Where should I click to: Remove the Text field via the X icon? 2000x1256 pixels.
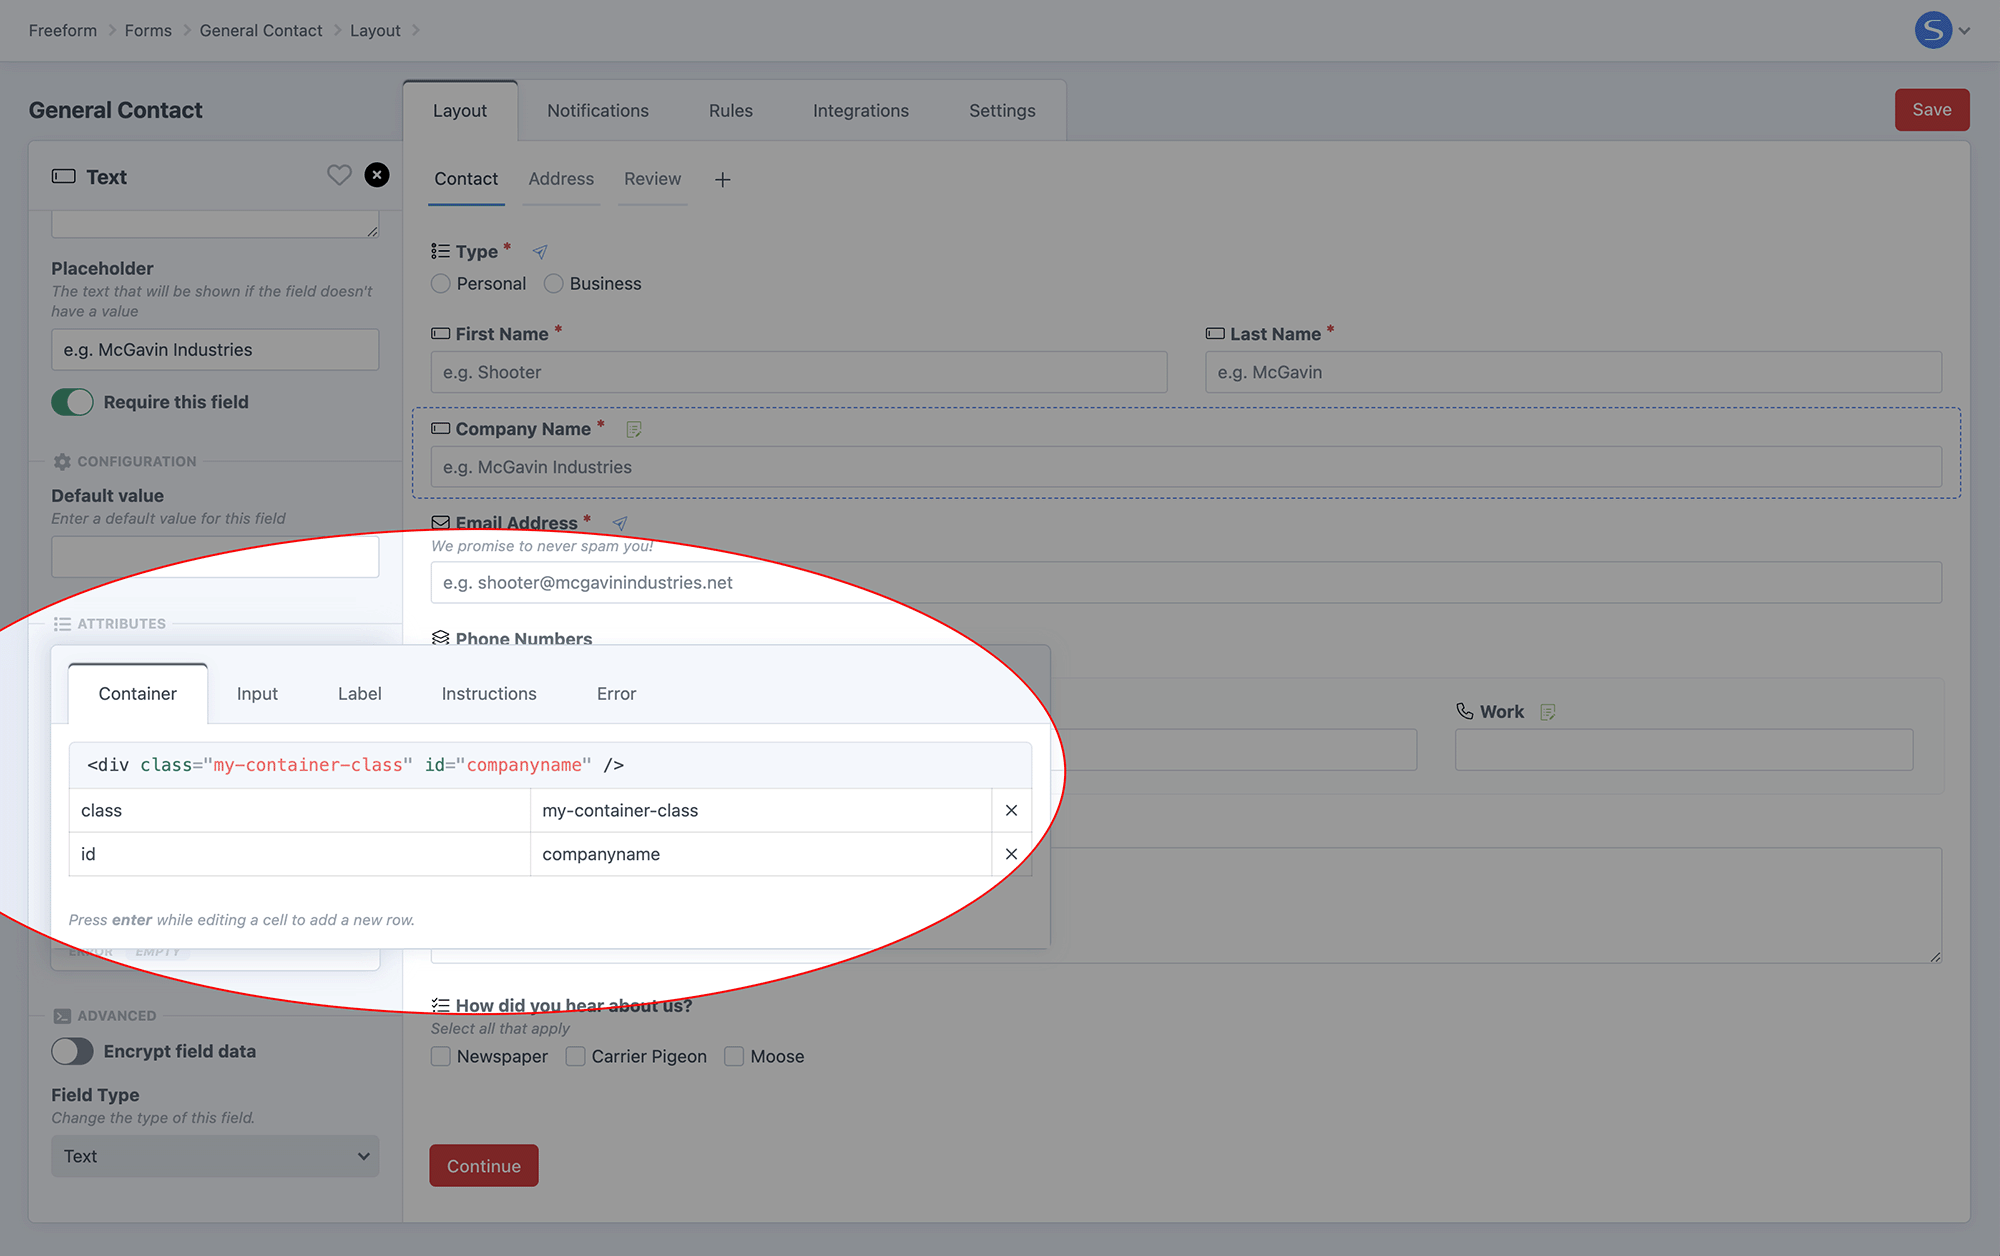[x=377, y=175]
